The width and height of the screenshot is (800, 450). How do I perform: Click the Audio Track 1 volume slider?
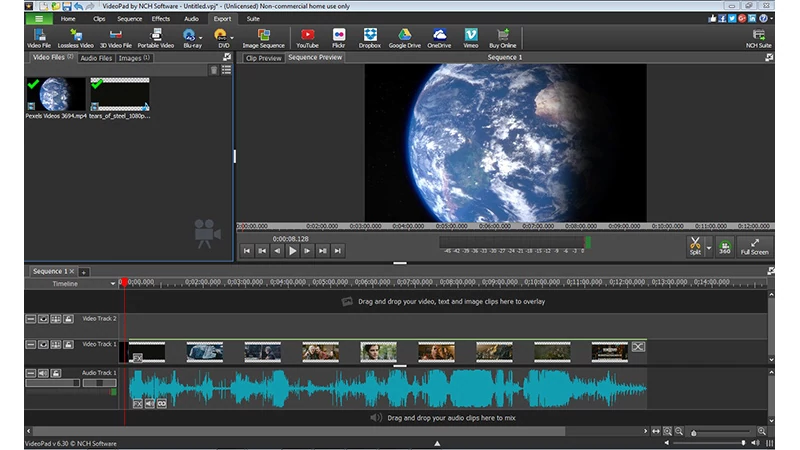coord(53,383)
